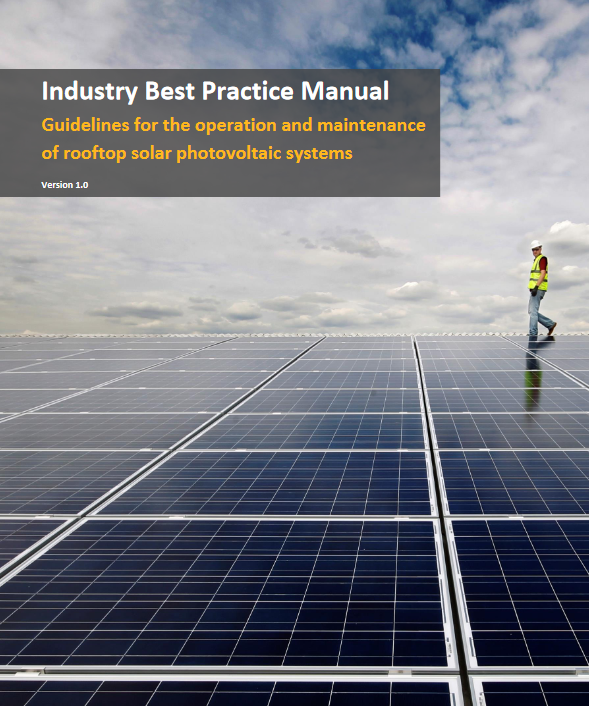
Task: Click the Version 1.0 text
Action: pos(64,185)
